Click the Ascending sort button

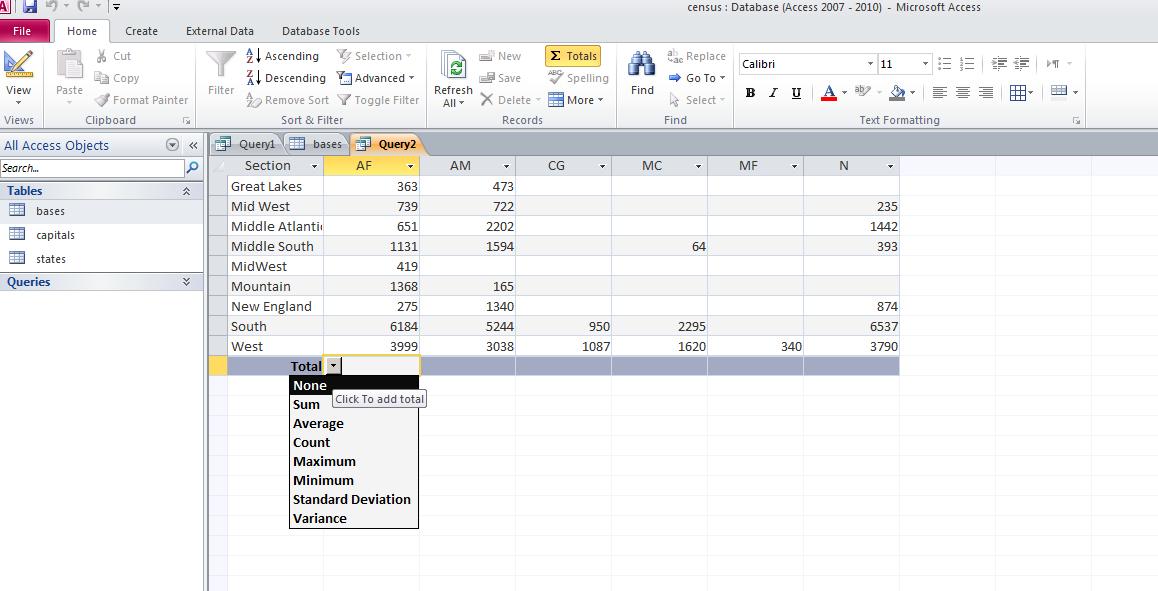pos(282,56)
